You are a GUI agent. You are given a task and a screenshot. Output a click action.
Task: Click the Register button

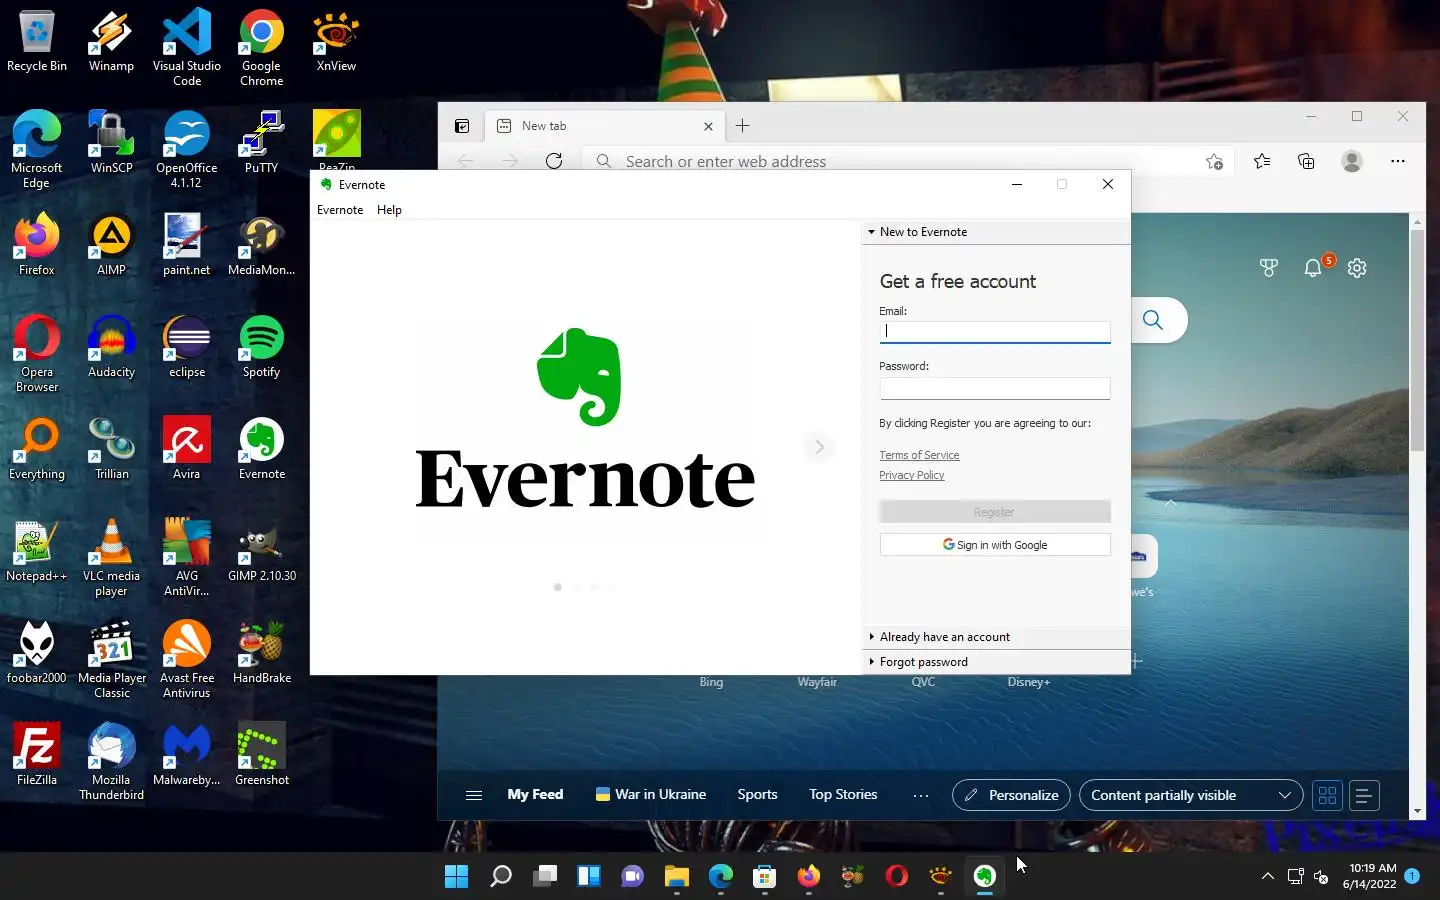click(995, 512)
